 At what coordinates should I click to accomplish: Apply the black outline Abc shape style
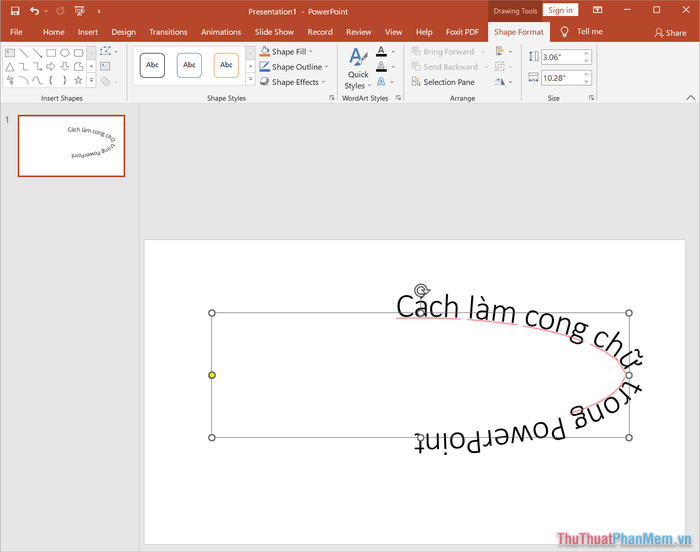(152, 65)
